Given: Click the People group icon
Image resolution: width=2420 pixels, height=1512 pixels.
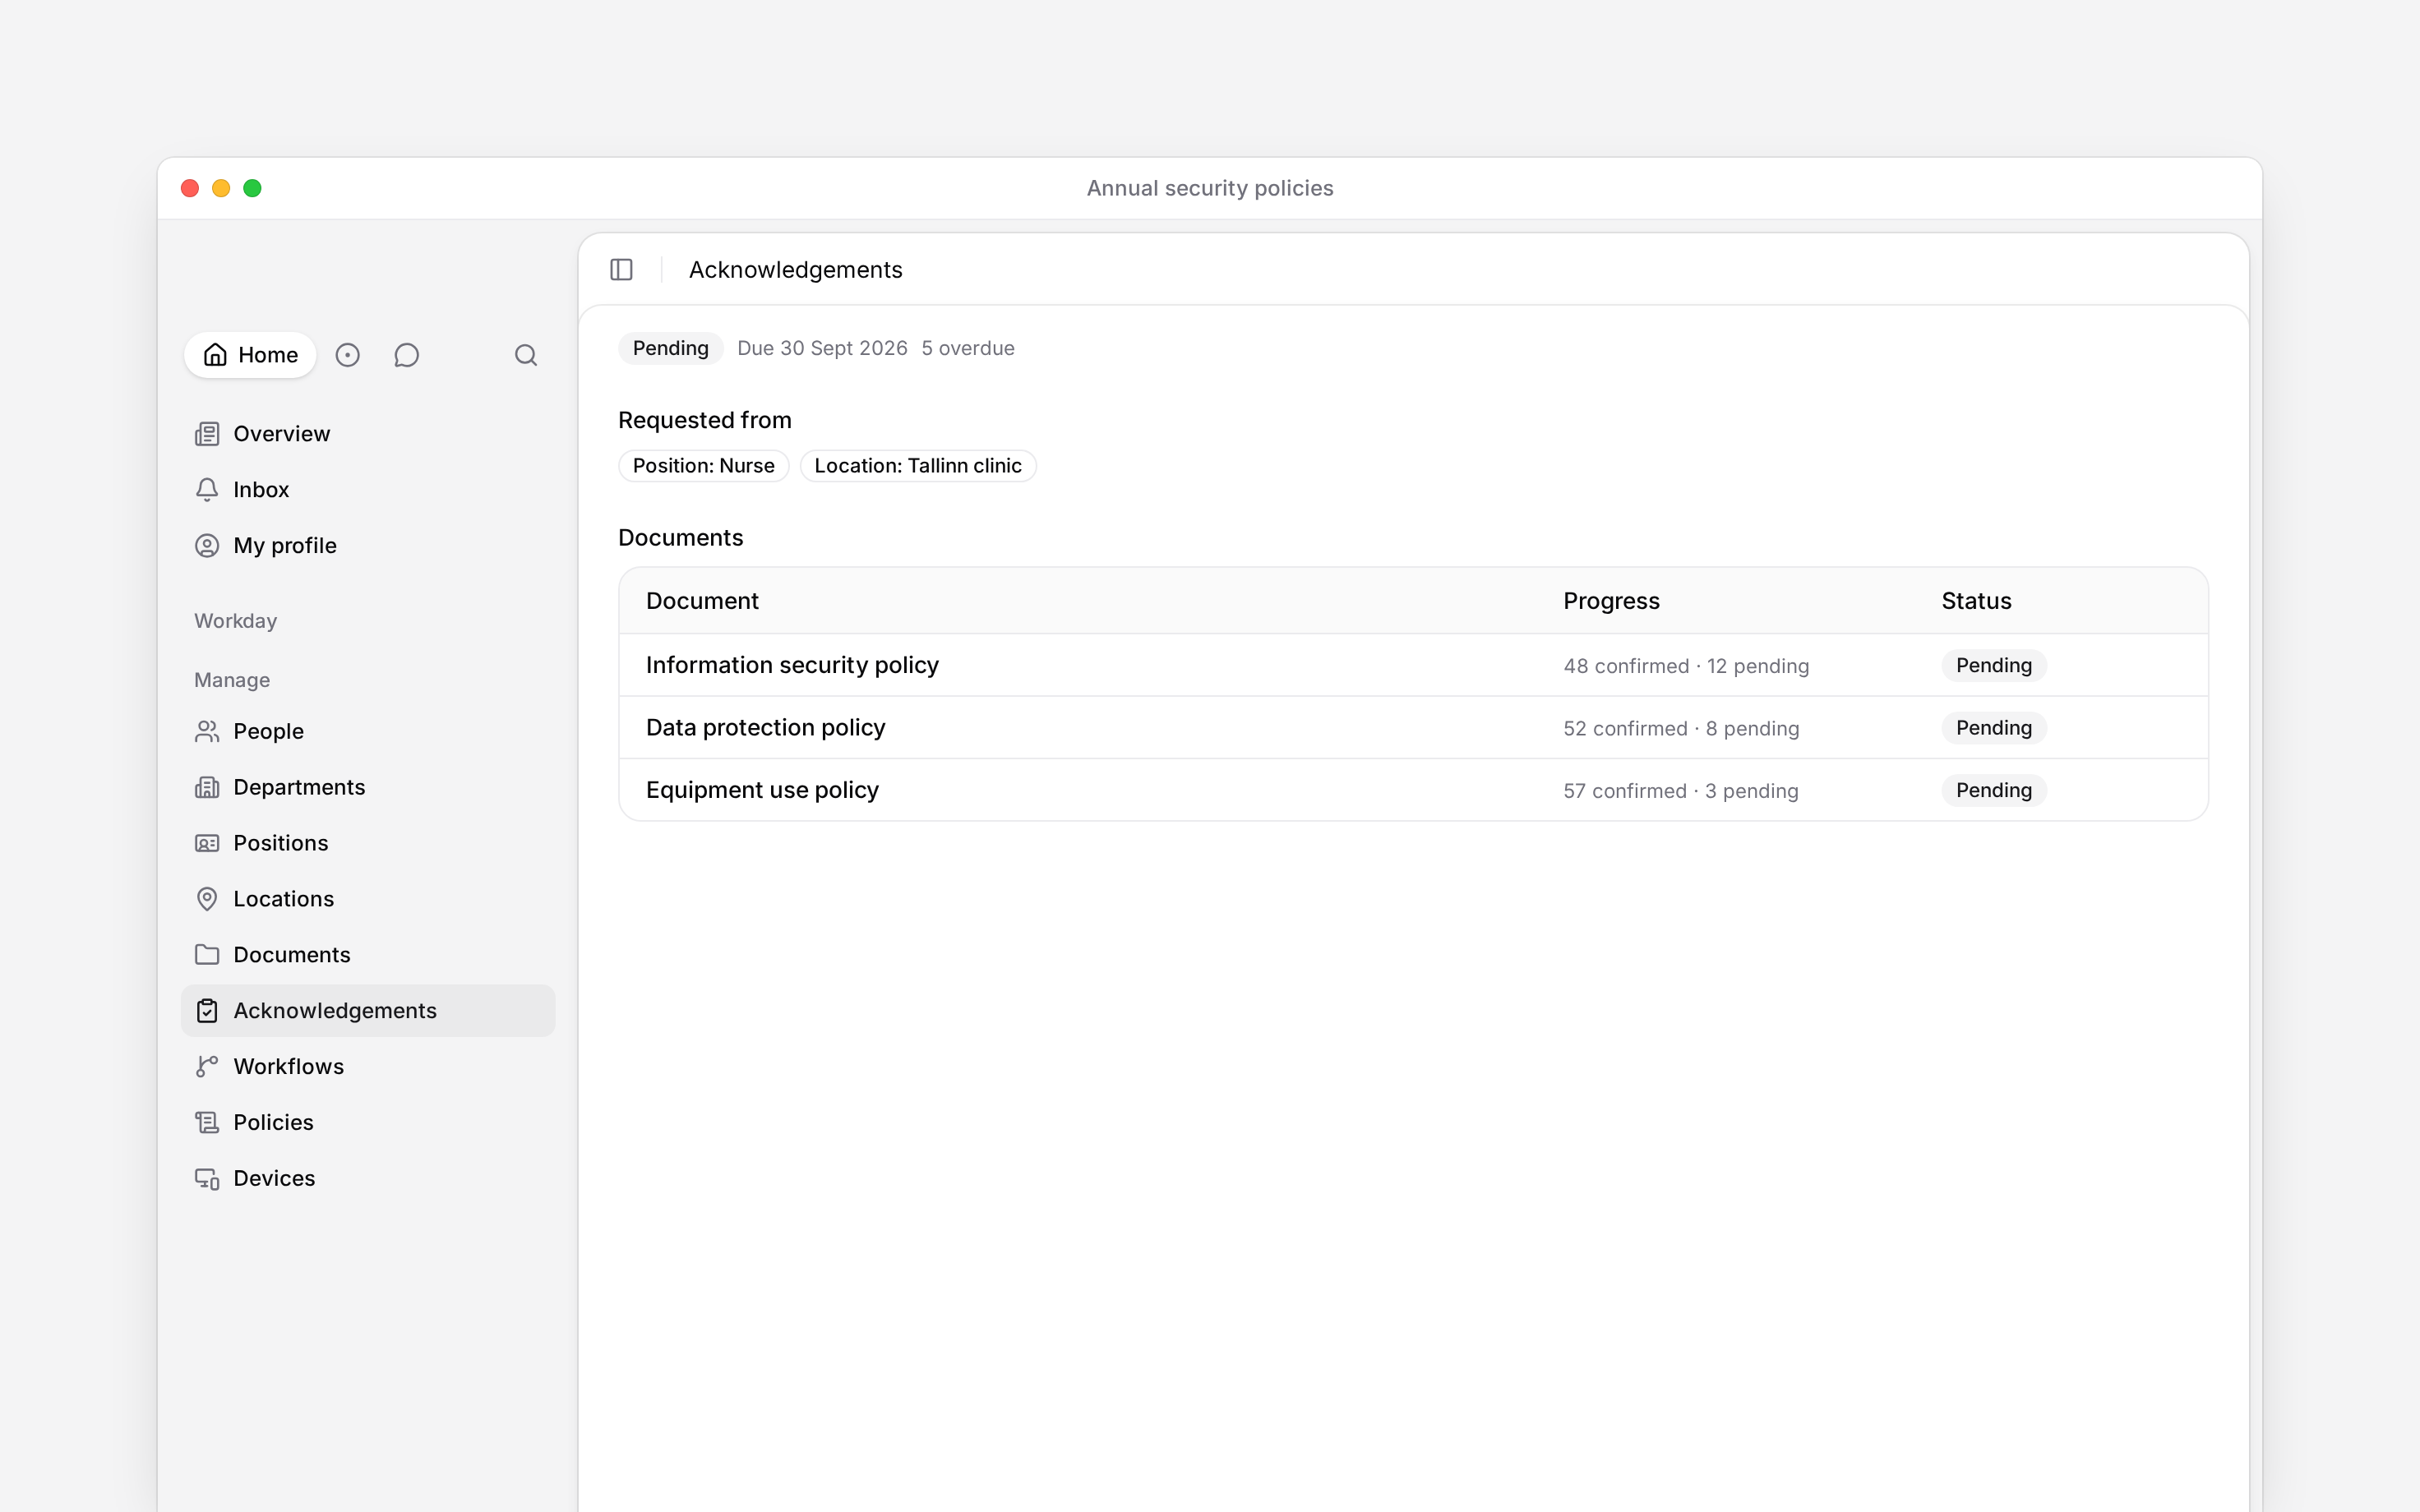Looking at the screenshot, I should tap(207, 732).
